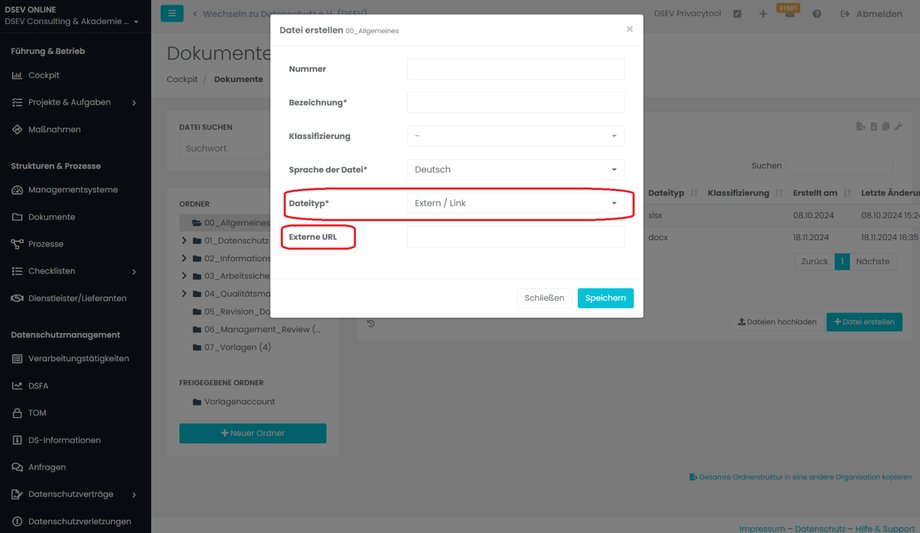Screen dimensions: 920x533
Task: Open the Sprache der Datei dropdown
Action: click(x=515, y=170)
